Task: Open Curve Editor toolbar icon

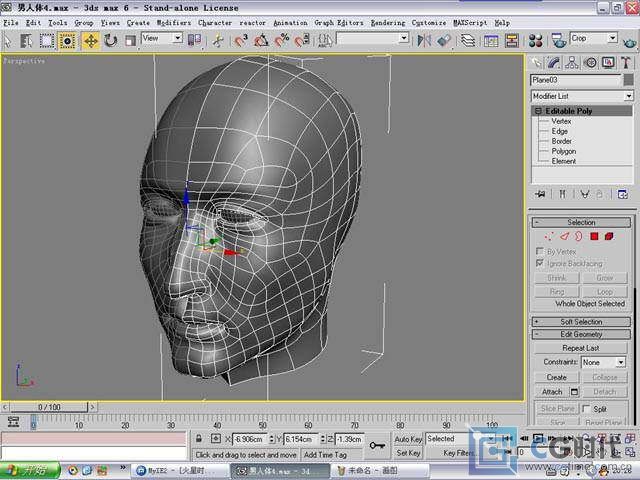Action: pos(491,40)
